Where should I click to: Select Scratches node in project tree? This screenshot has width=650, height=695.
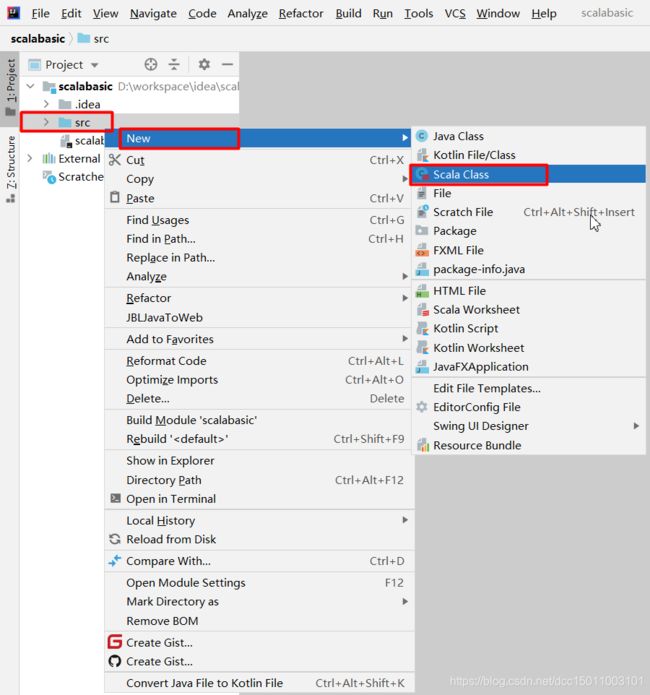click(x=73, y=177)
